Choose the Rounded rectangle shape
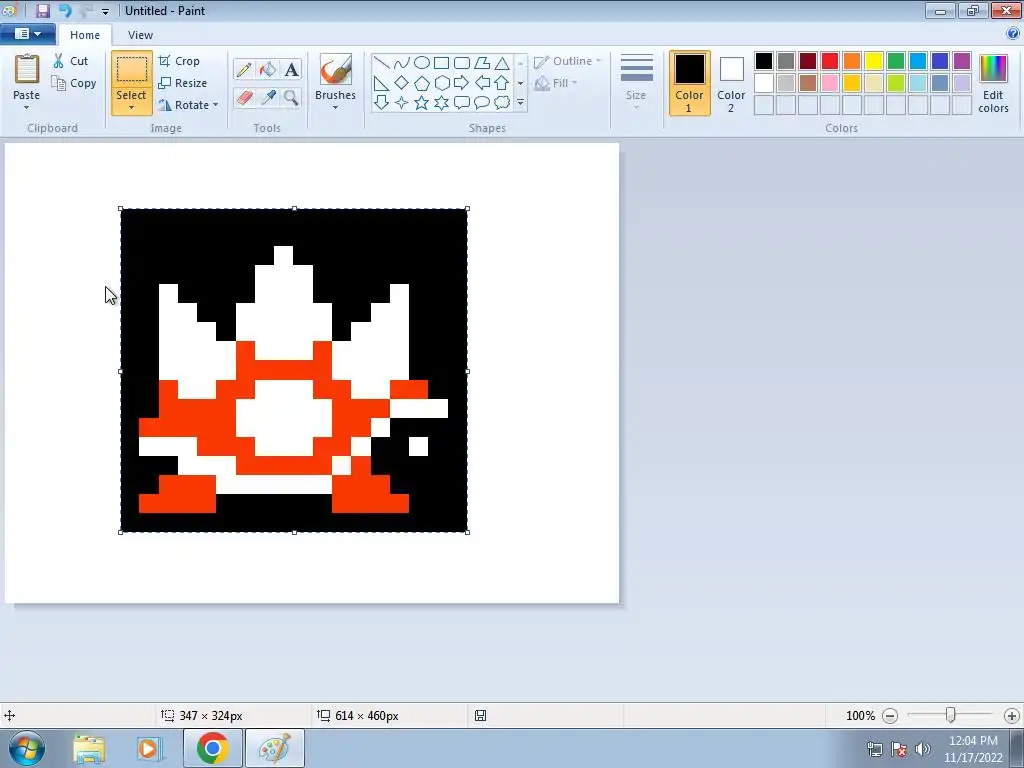This screenshot has width=1024, height=768. (462, 63)
